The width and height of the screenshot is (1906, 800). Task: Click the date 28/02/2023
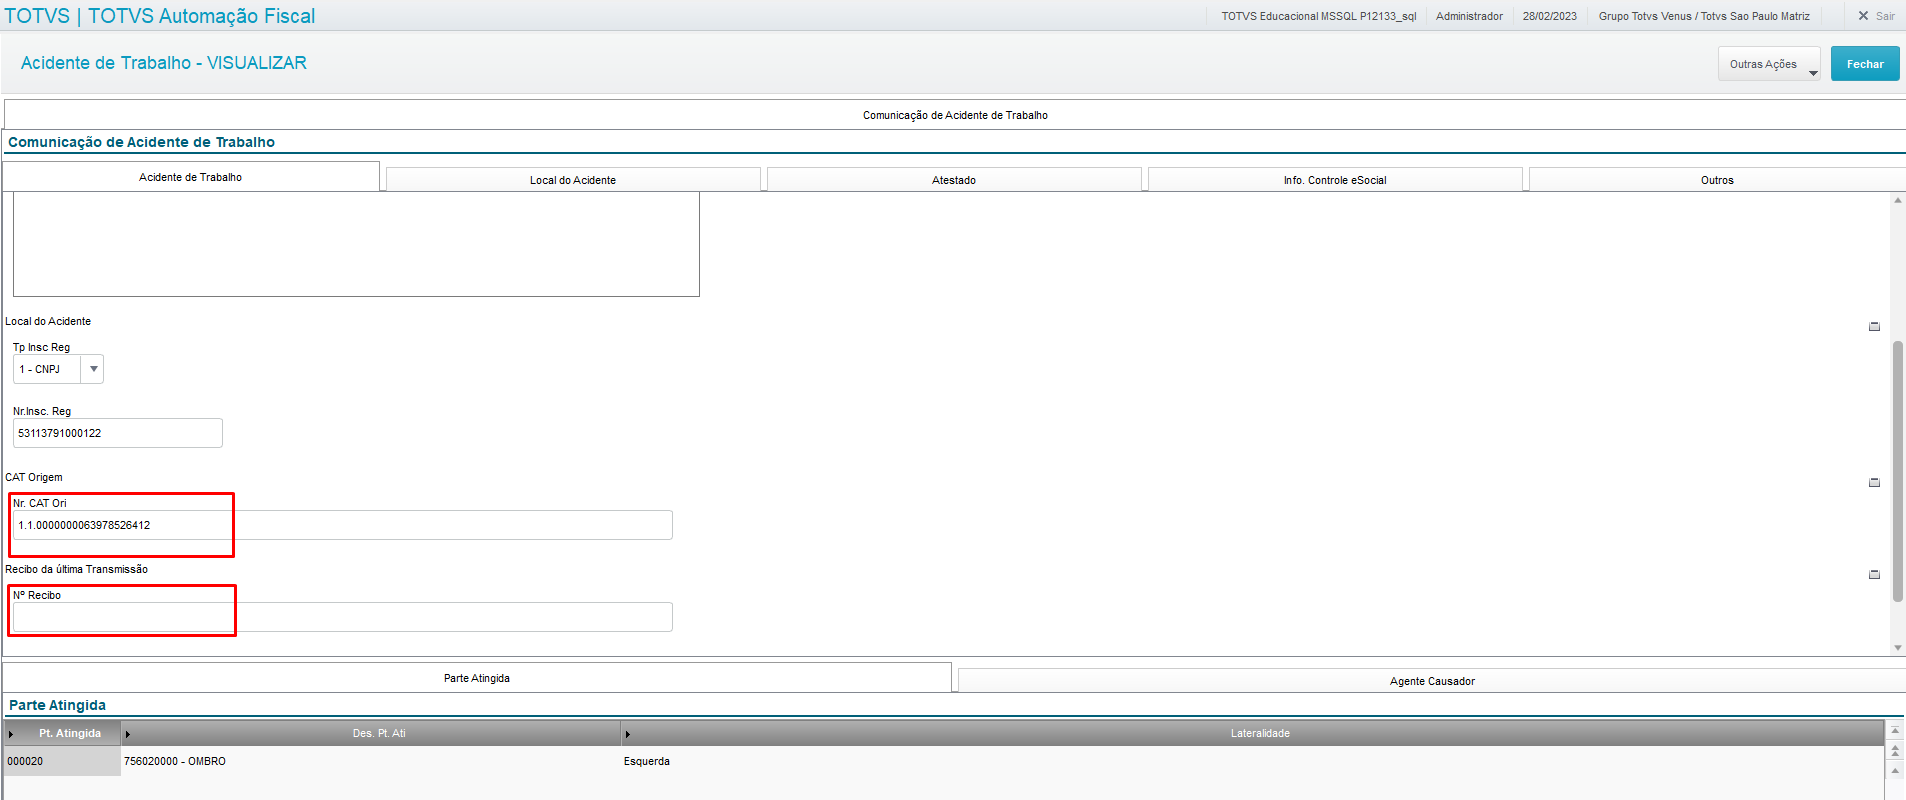point(1549,16)
